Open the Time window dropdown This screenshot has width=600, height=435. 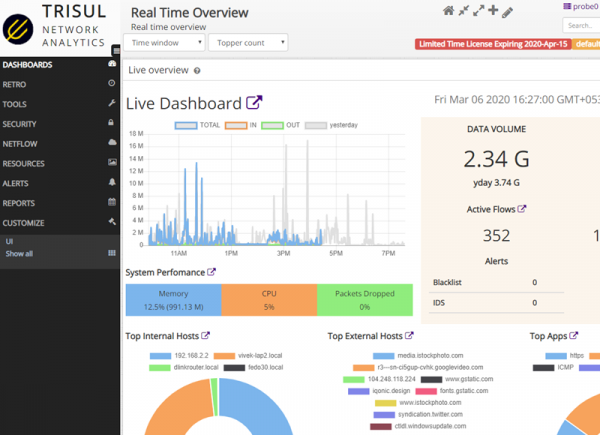[x=164, y=43]
